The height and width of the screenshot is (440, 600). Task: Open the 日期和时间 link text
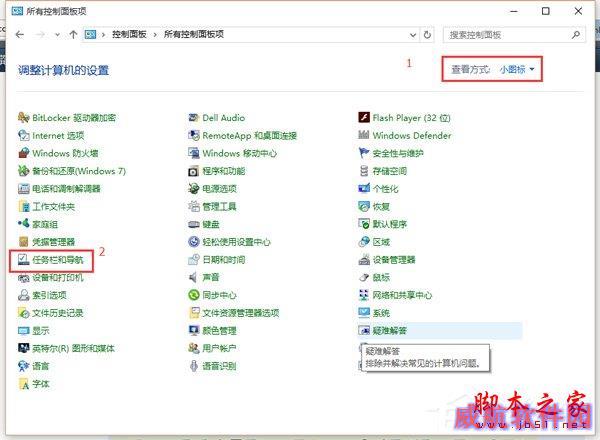click(x=224, y=260)
